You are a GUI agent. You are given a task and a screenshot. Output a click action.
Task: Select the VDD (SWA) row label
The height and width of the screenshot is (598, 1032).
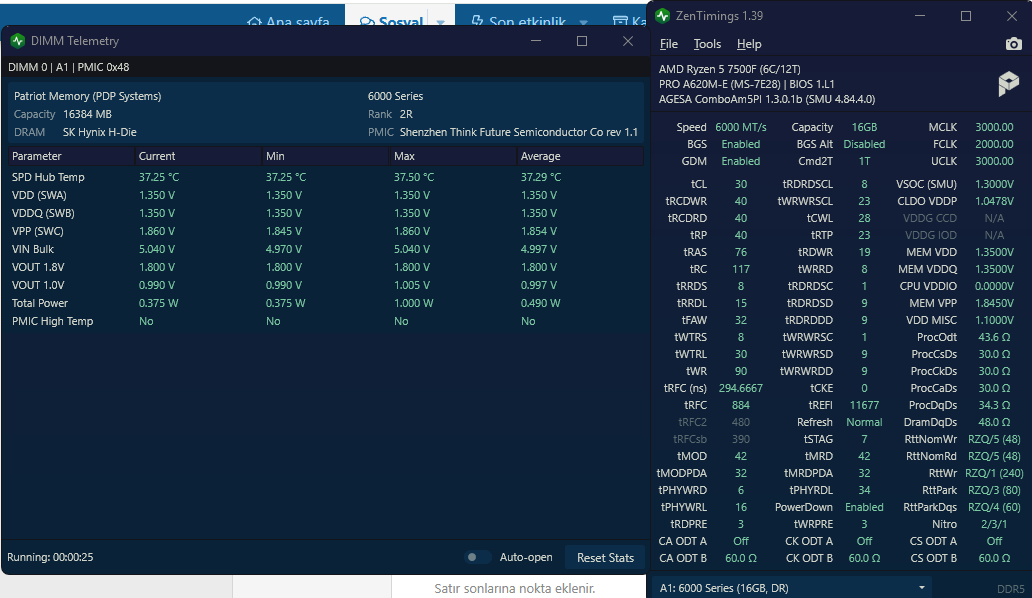click(x=39, y=195)
